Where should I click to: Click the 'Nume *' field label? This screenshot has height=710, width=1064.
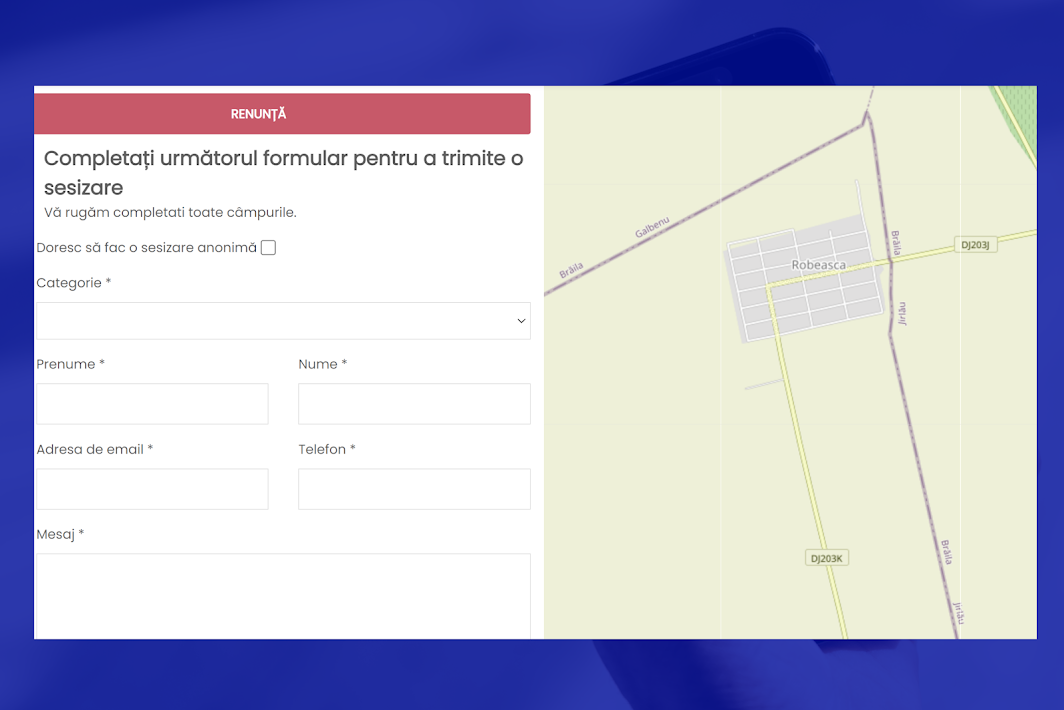pos(322,364)
